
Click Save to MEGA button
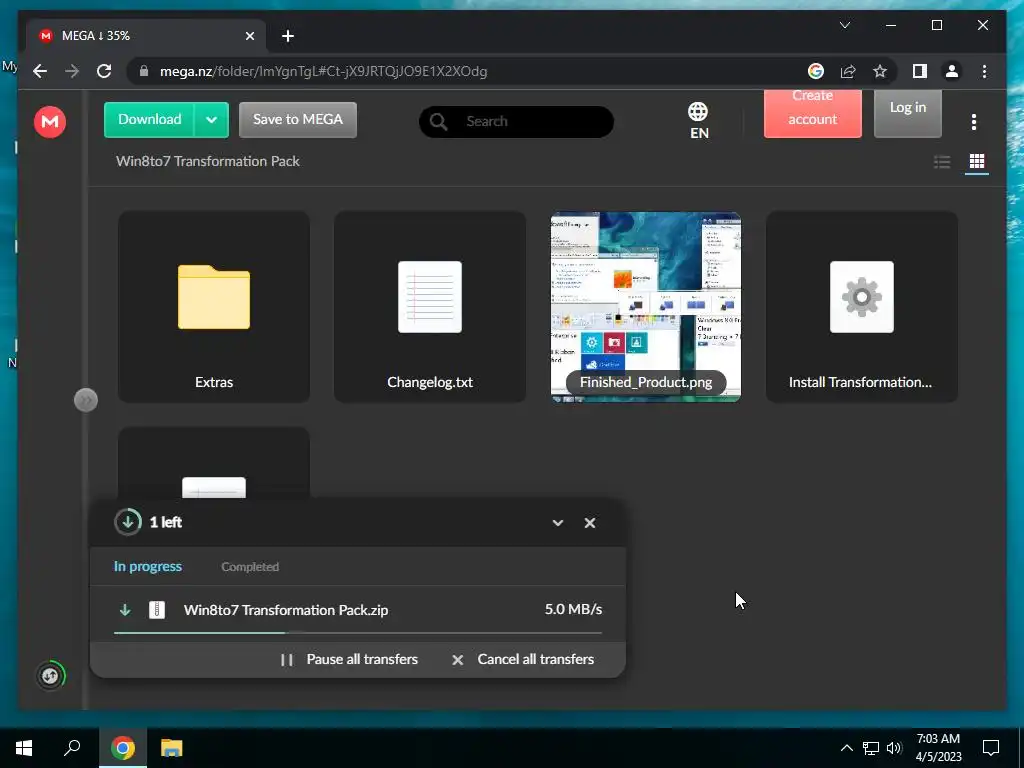point(298,120)
